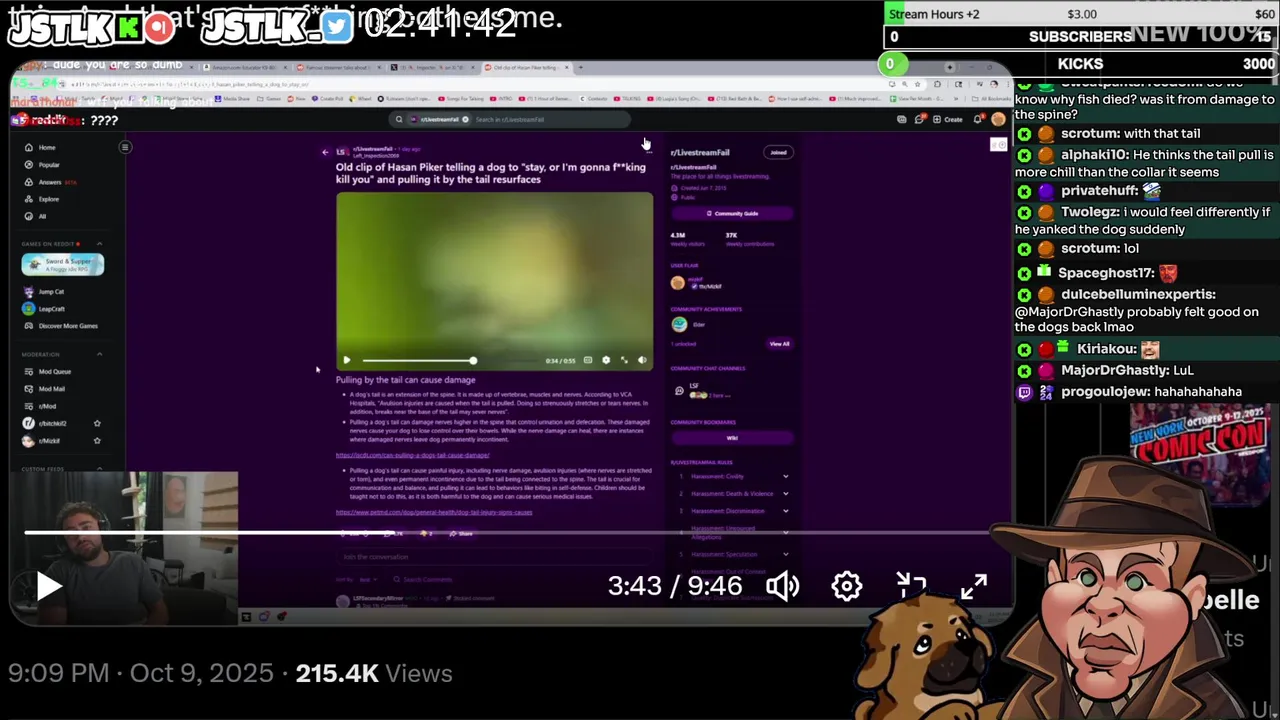Image resolution: width=1280 pixels, height=720 pixels.
Task: Open the Community Guide button
Action: [732, 213]
